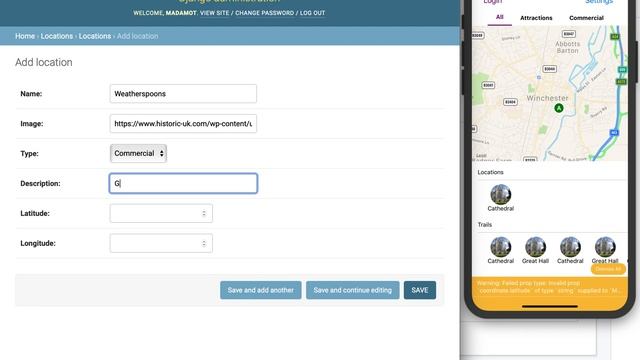Focus the Latitude number field
This screenshot has height=360, width=640.
tap(161, 213)
